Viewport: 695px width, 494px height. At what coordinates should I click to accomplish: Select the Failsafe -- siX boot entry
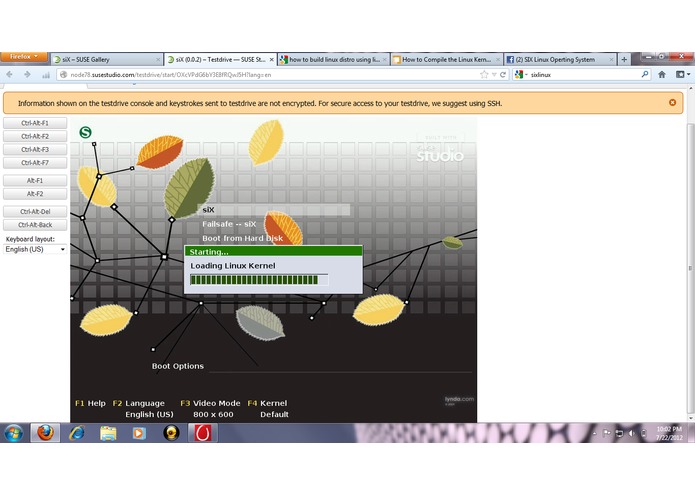(x=229, y=224)
